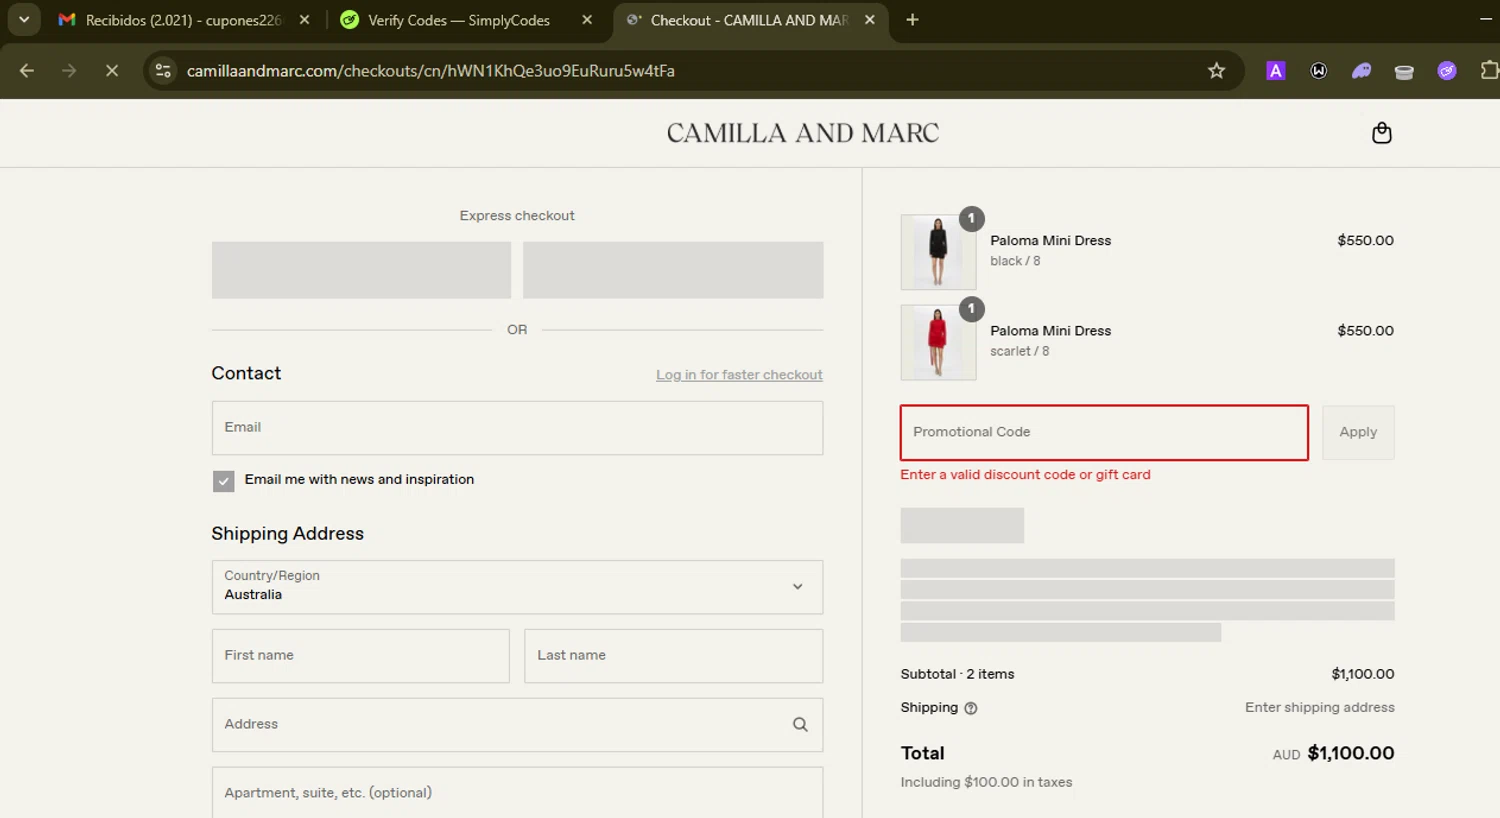This screenshot has width=1500, height=818.
Task: Click 'Enter shipping address' text
Action: (1319, 708)
